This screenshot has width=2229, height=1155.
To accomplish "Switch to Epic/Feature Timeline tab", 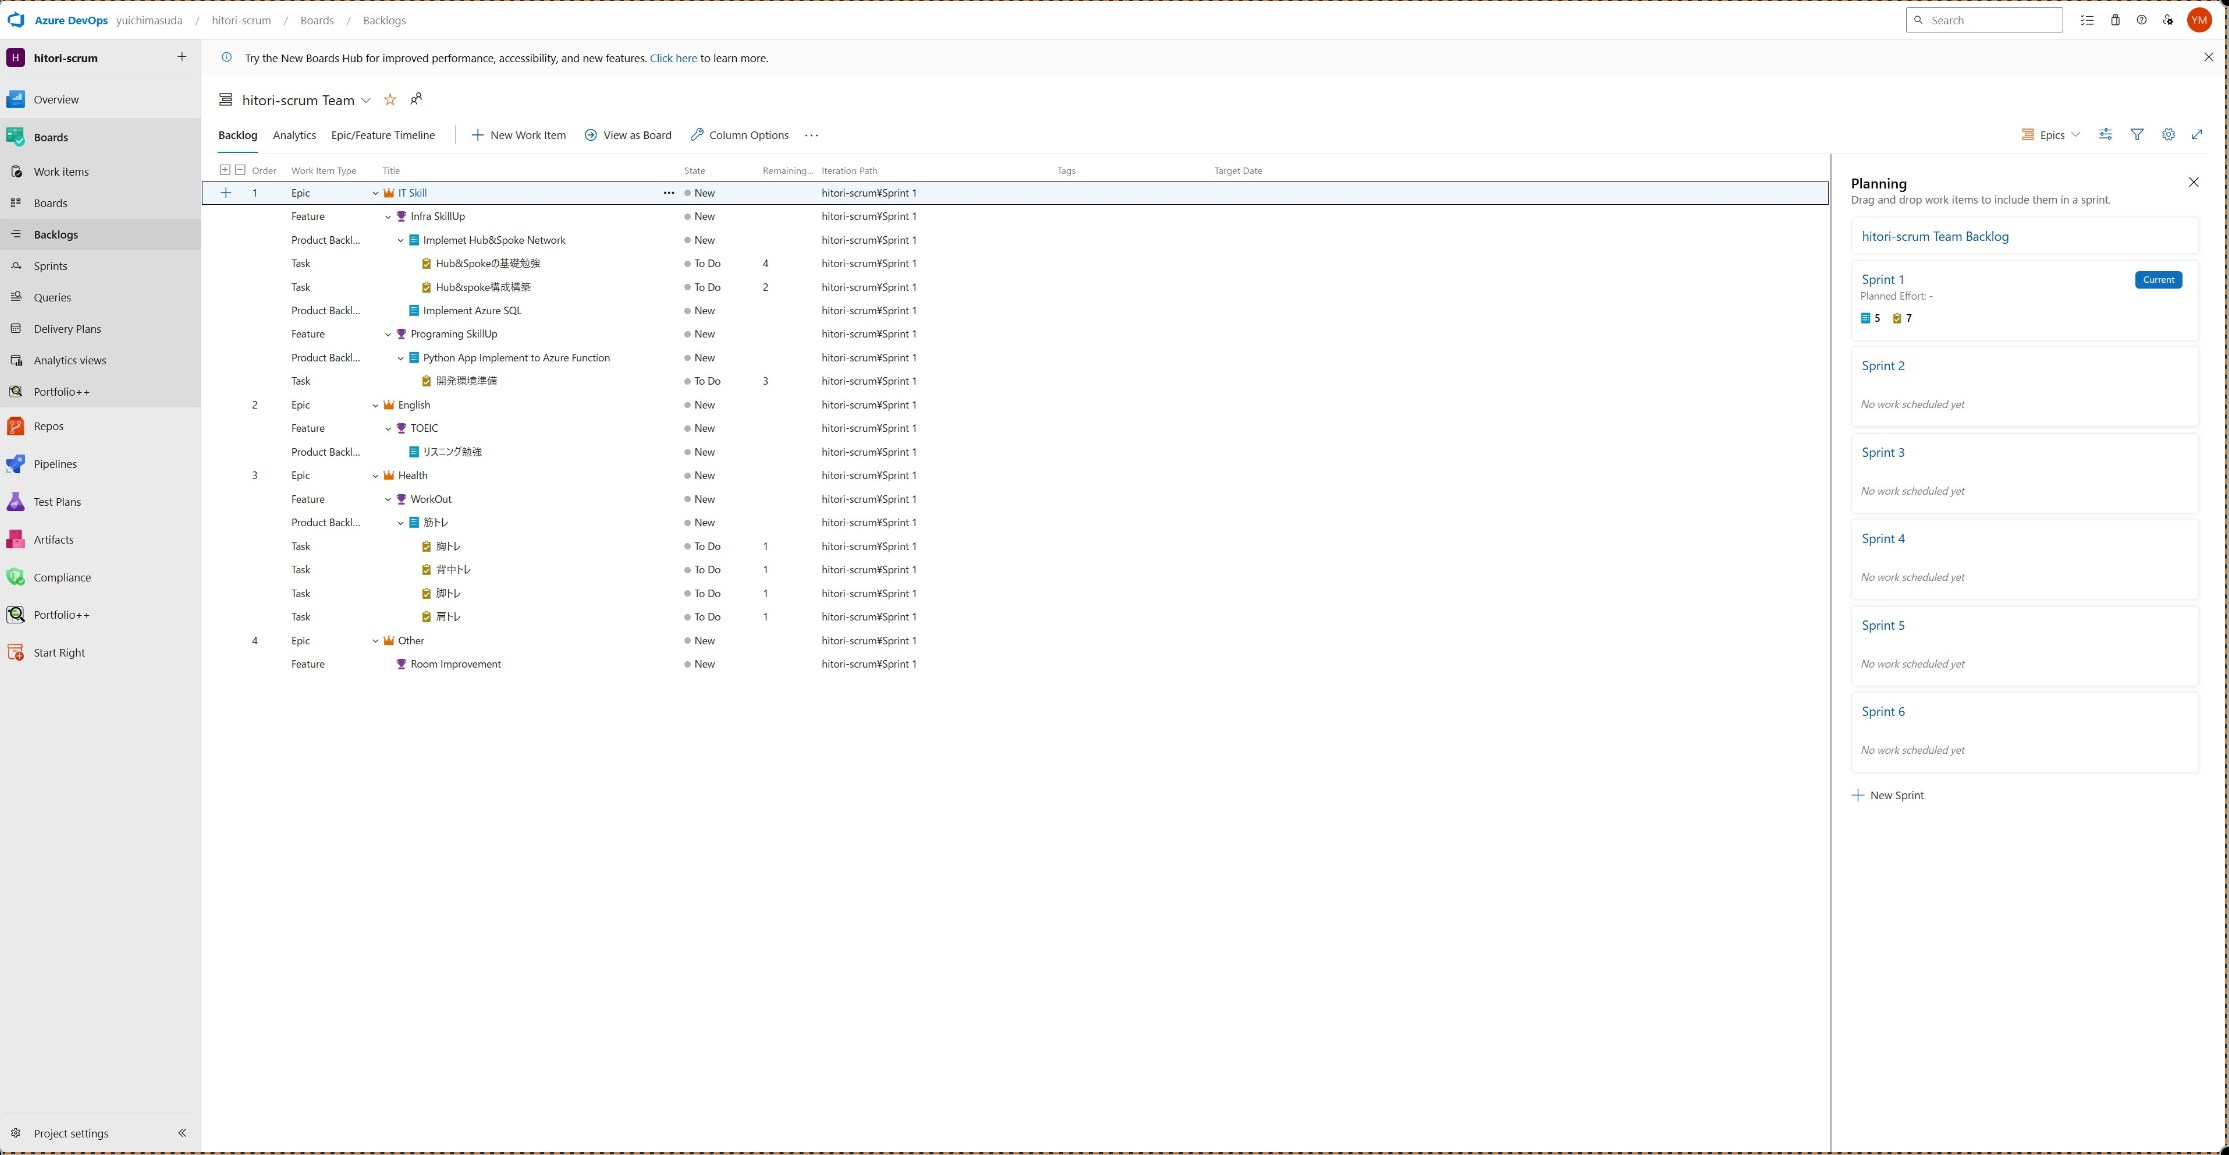I will click(383, 135).
